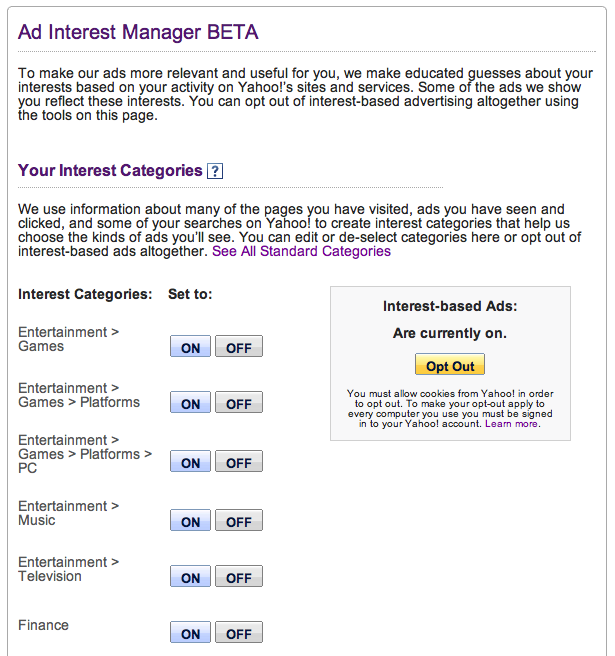
Task: Click the Ad Interest Manager BETA title
Action: pos(138,32)
